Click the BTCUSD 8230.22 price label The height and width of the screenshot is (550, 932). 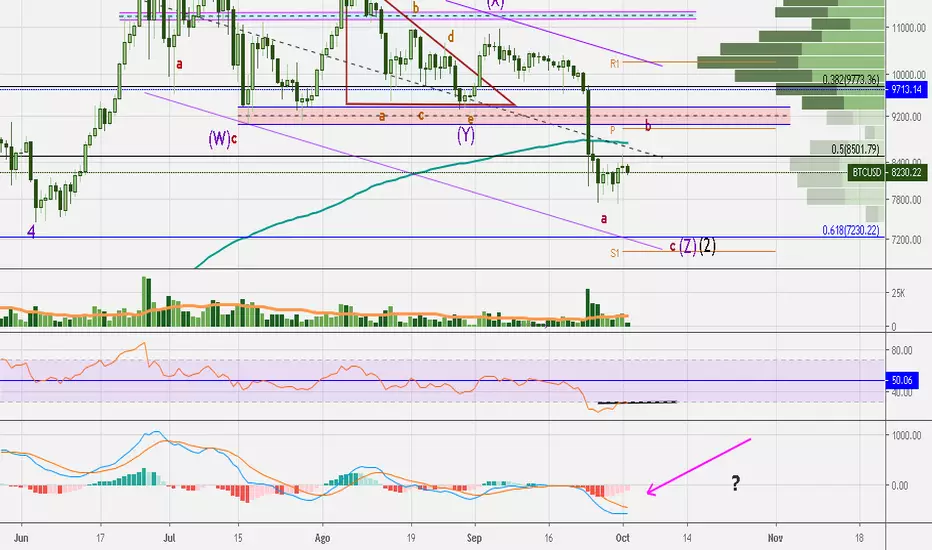pos(887,172)
